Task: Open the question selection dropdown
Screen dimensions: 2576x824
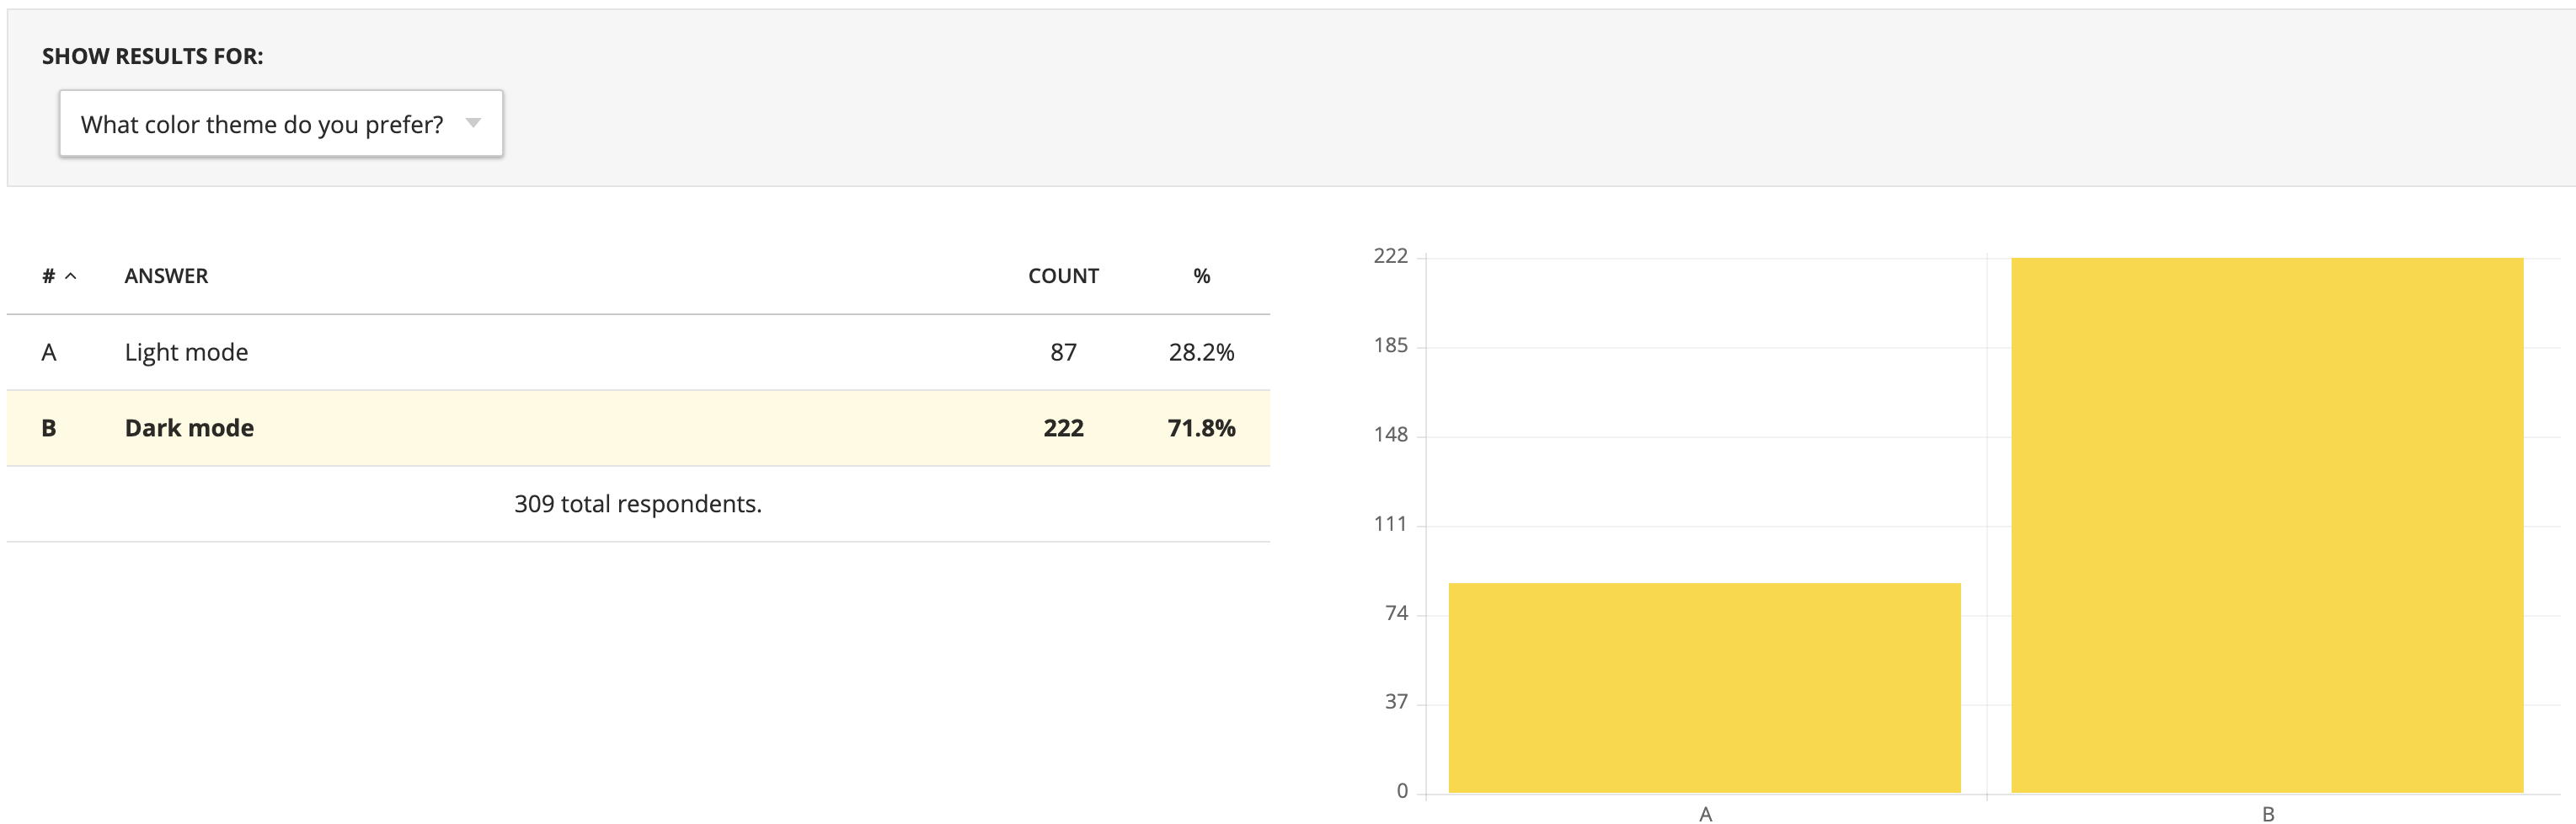Action: (x=280, y=123)
